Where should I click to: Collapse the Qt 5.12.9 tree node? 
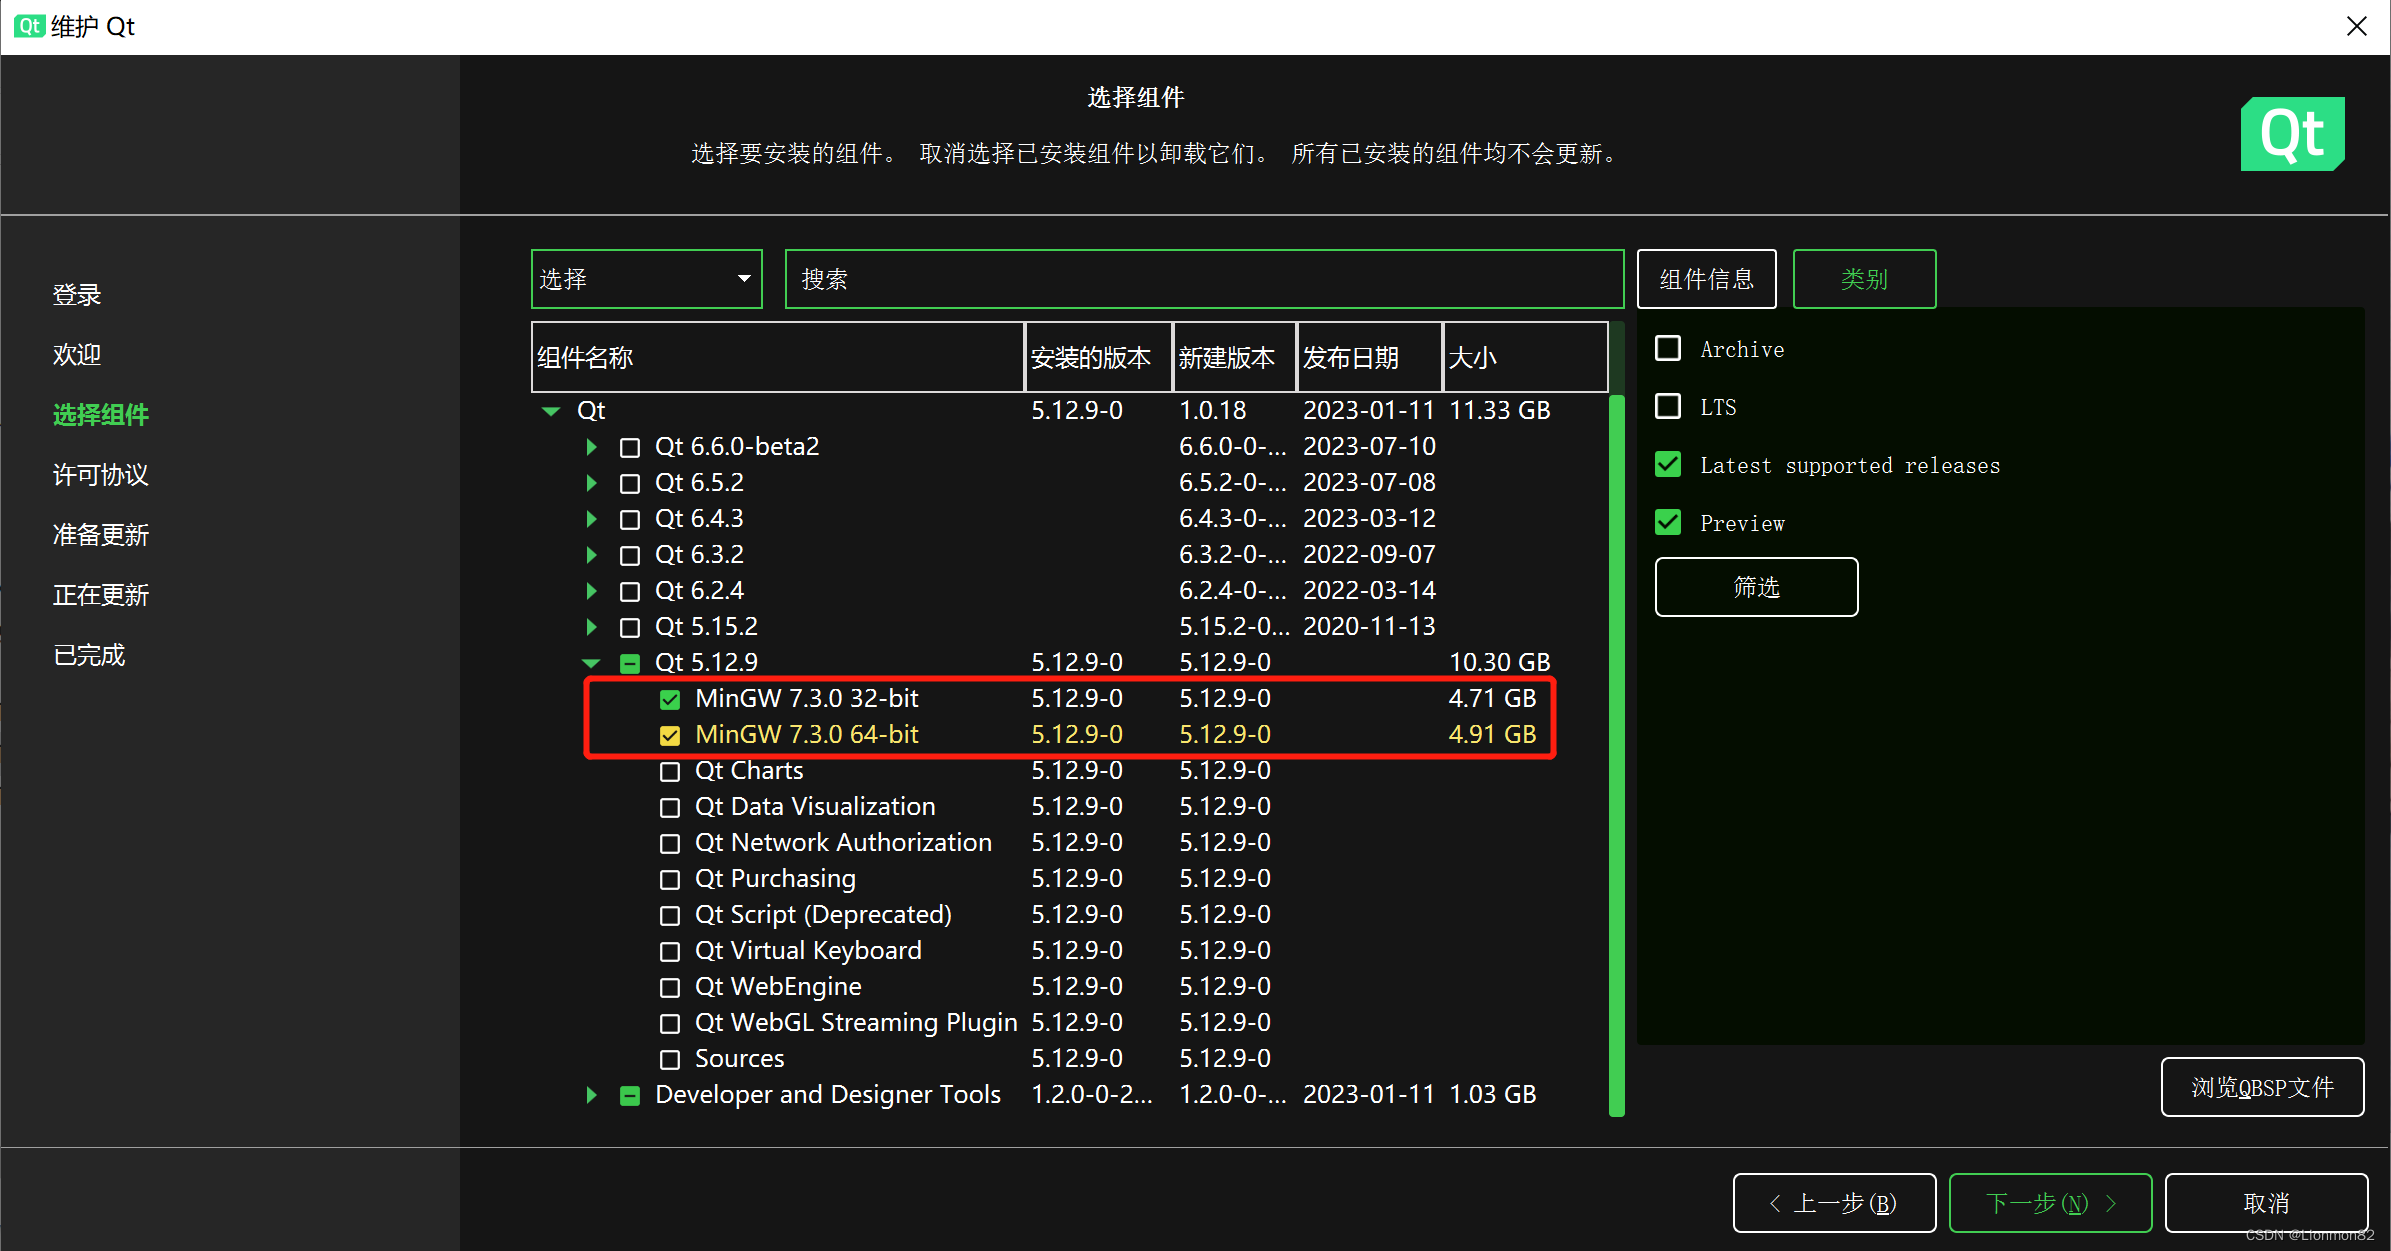point(591,663)
